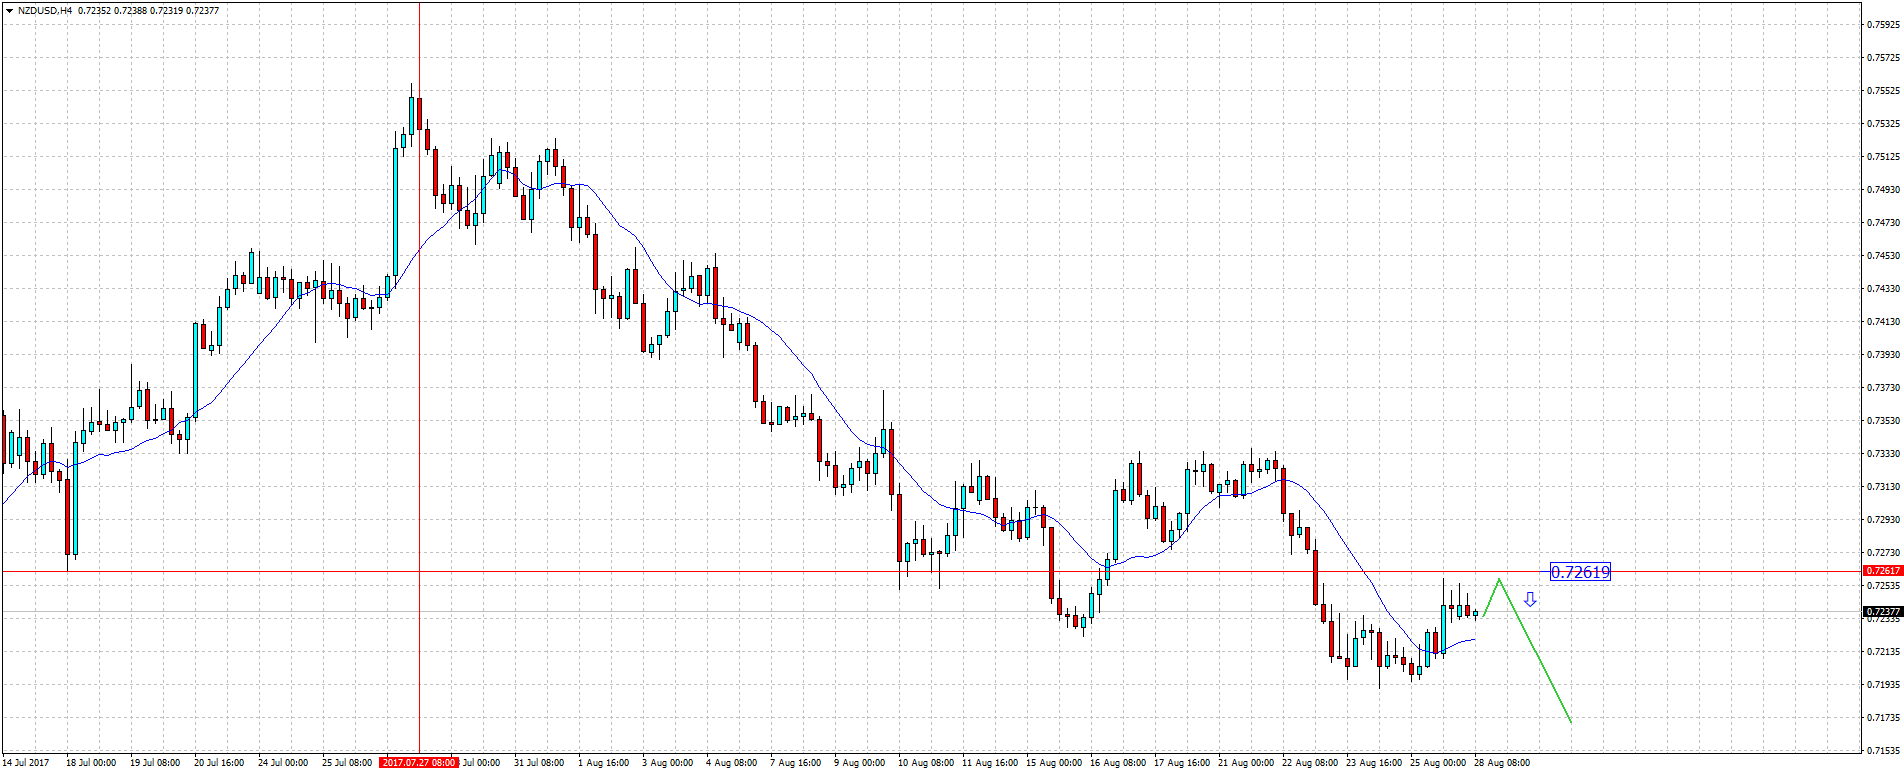Click the red 2017.07.27 08:00 date marker

tap(419, 763)
